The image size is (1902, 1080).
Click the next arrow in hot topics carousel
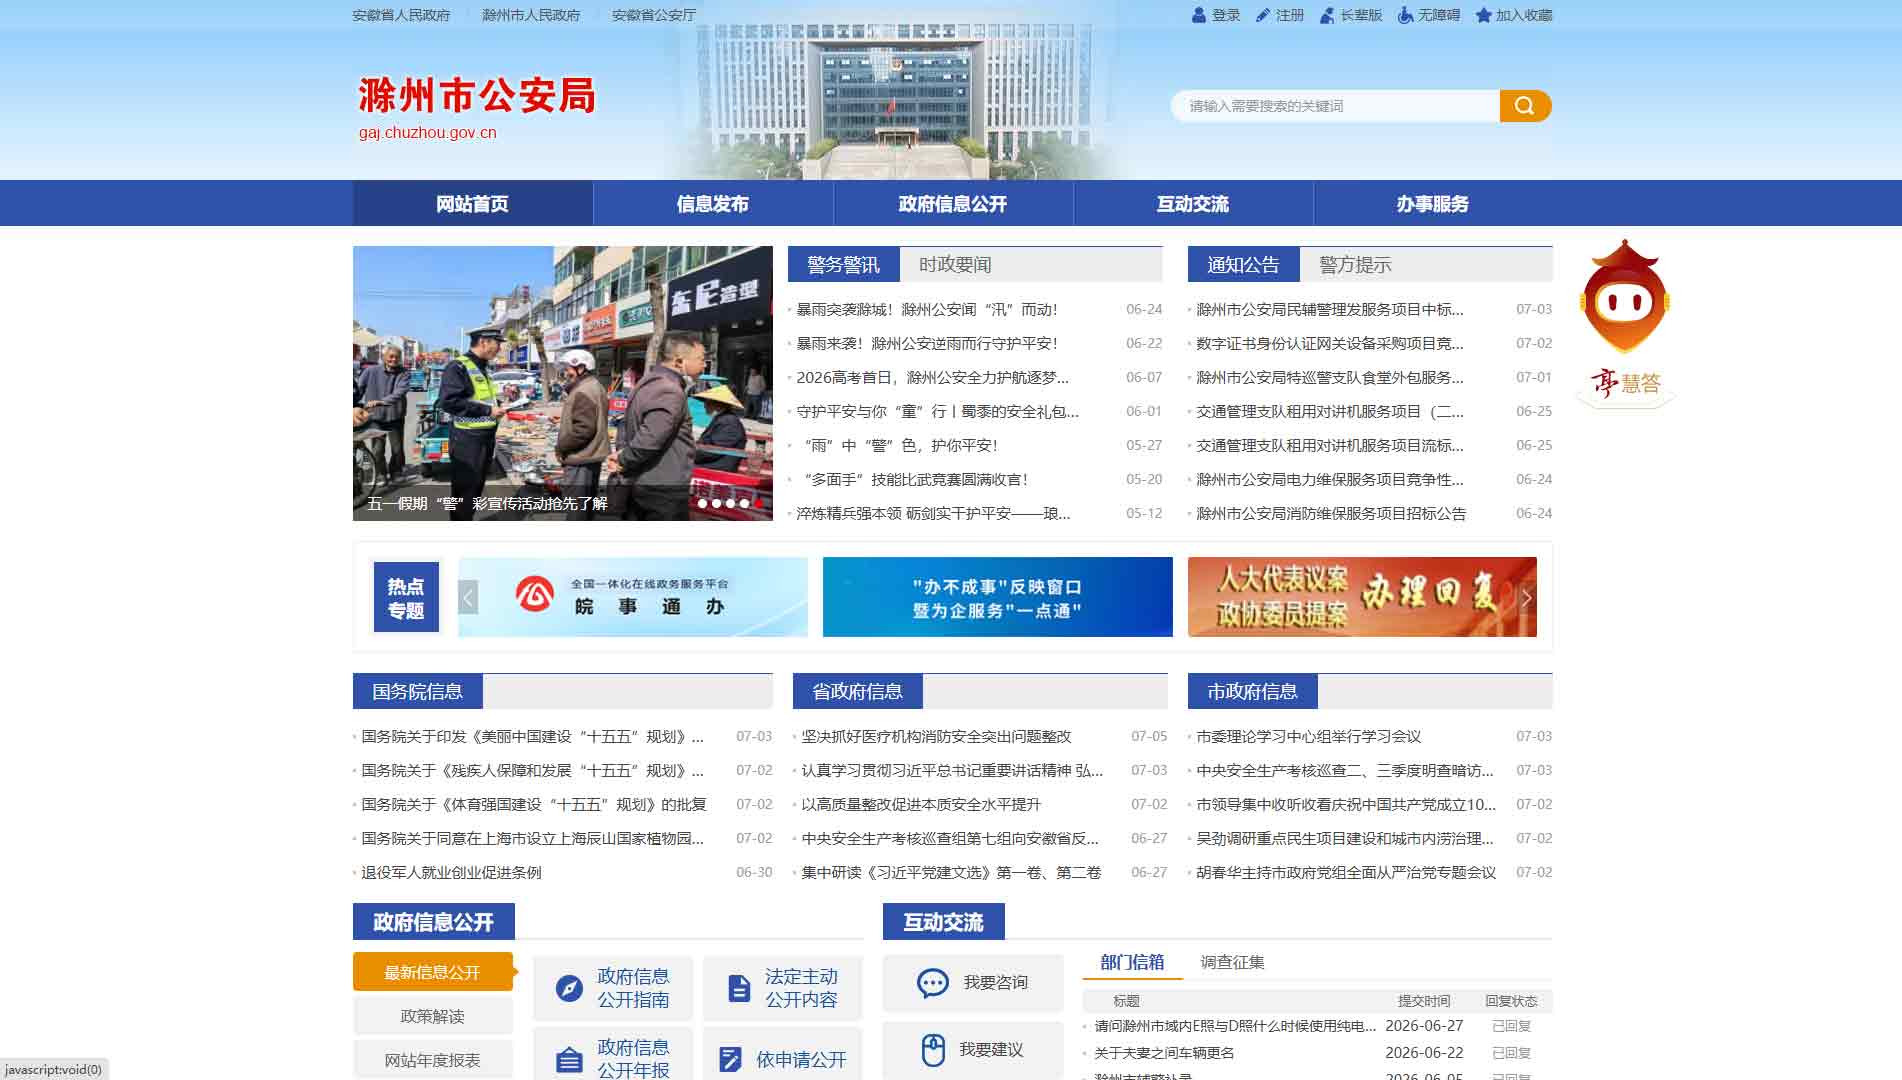(1526, 597)
